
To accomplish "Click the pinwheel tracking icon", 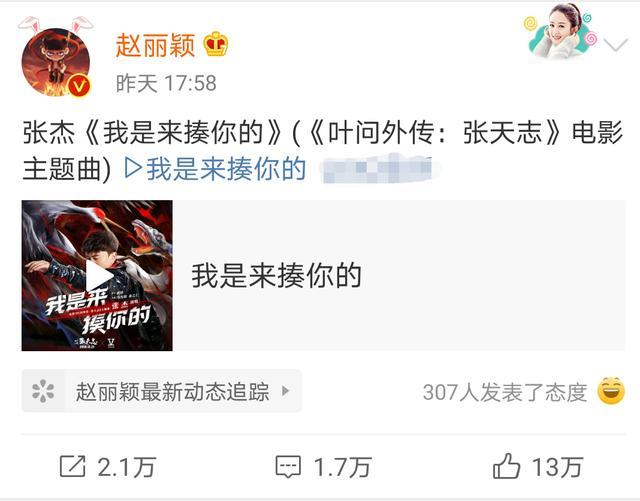I will pos(43,391).
